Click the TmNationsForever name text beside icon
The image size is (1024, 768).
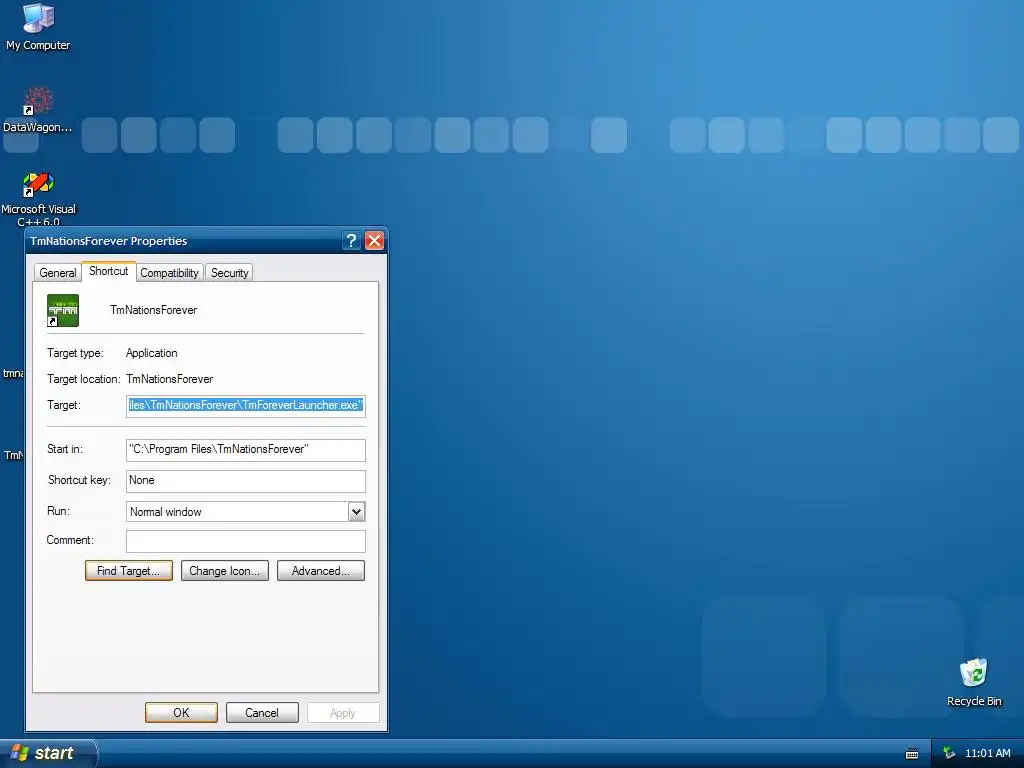[153, 310]
